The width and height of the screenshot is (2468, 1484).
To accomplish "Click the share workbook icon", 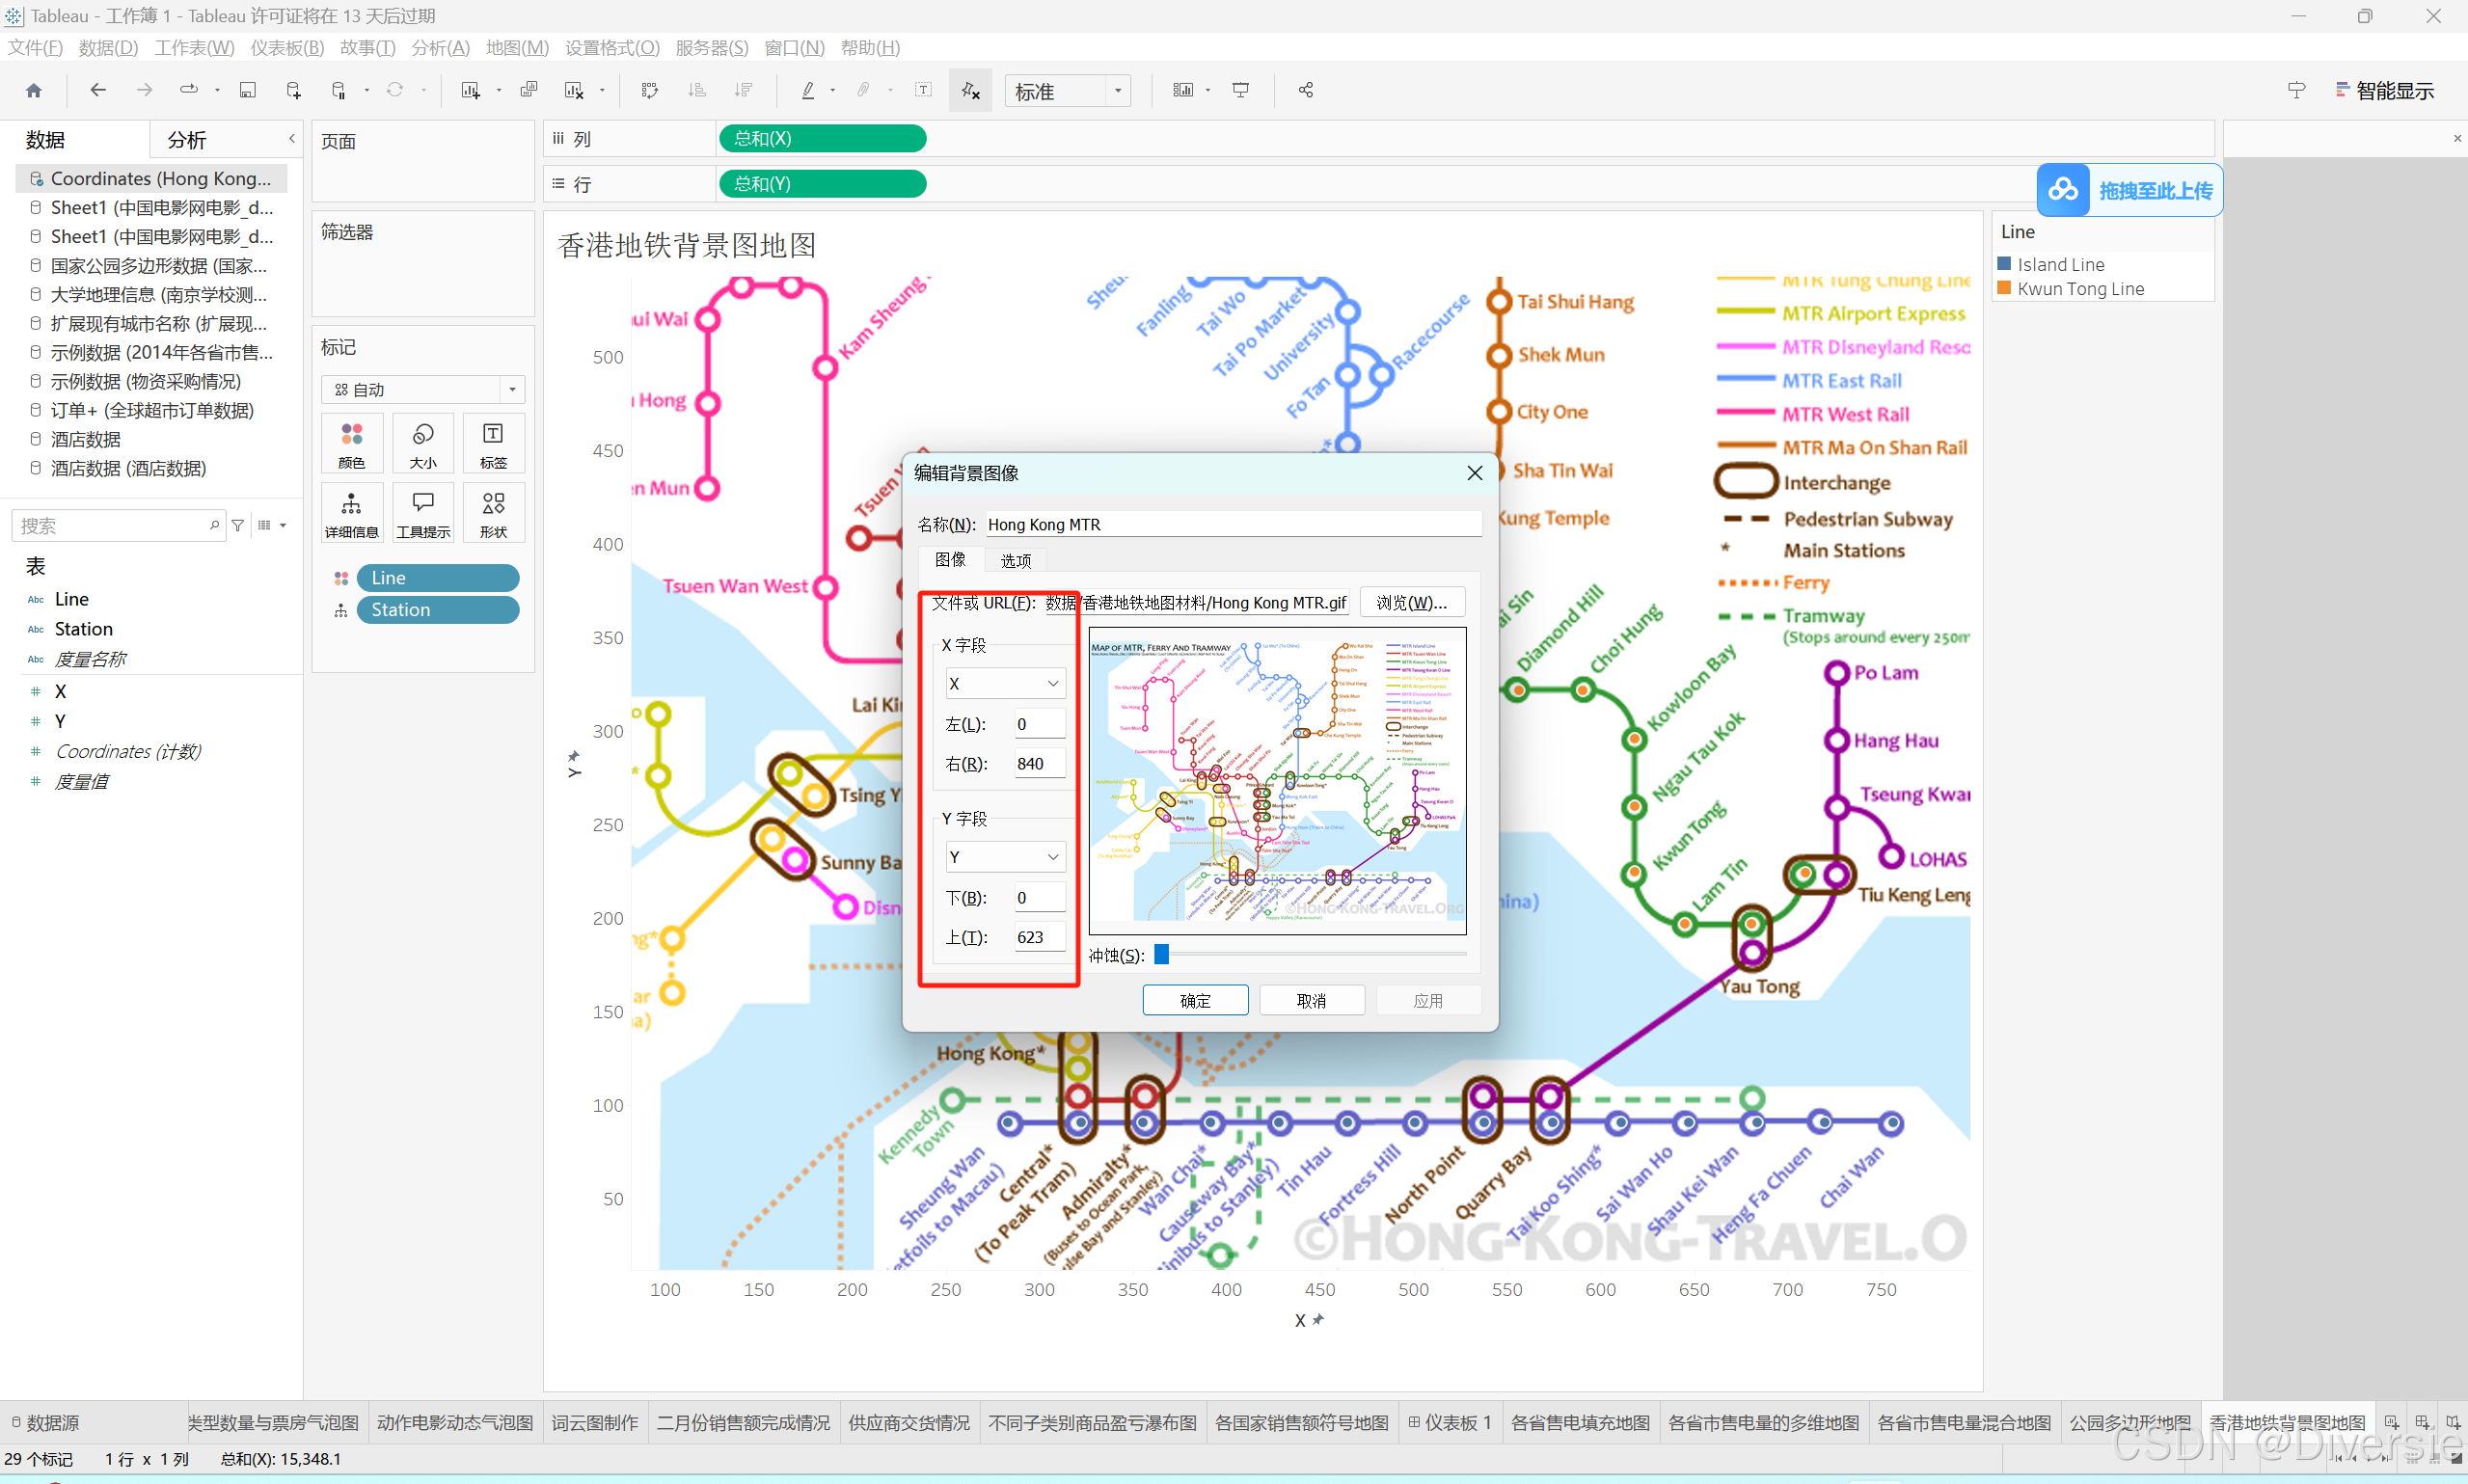I will (x=1306, y=91).
